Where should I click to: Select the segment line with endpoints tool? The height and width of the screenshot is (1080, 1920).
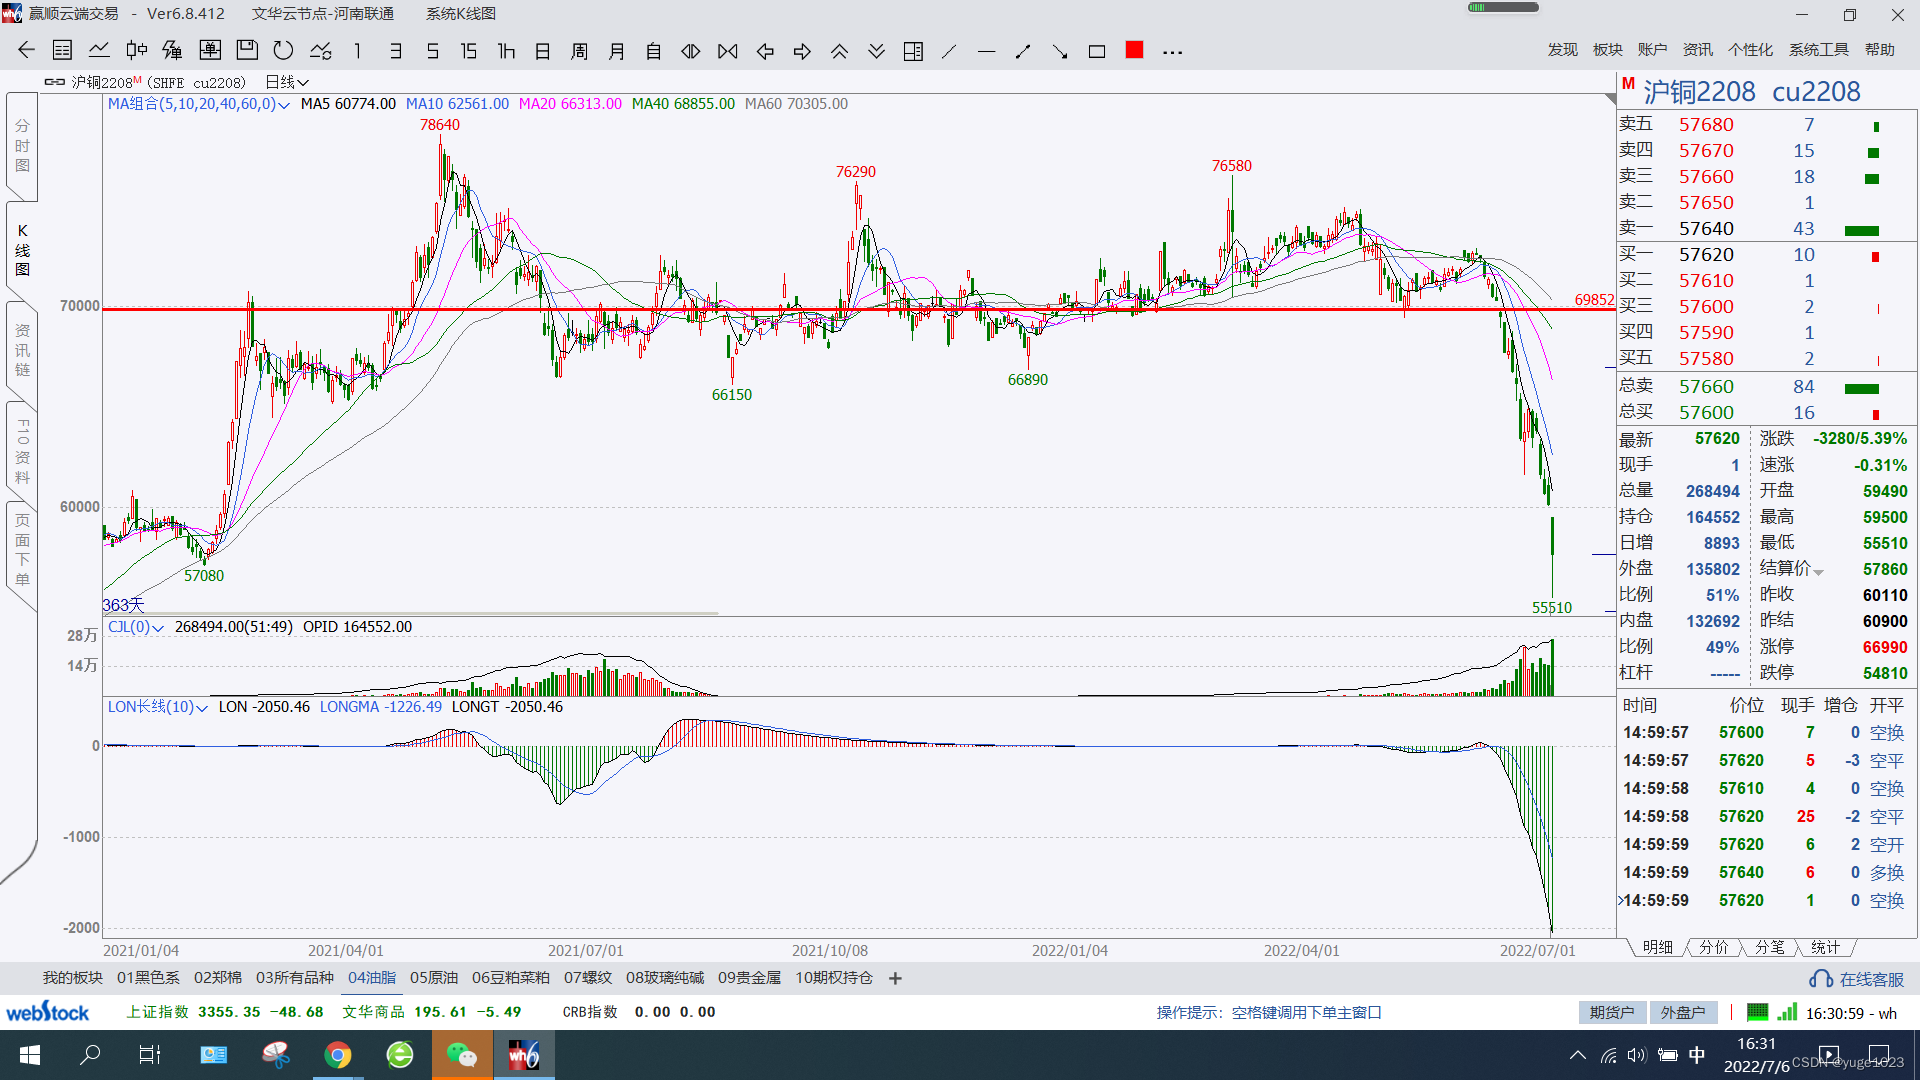pos(1023,51)
